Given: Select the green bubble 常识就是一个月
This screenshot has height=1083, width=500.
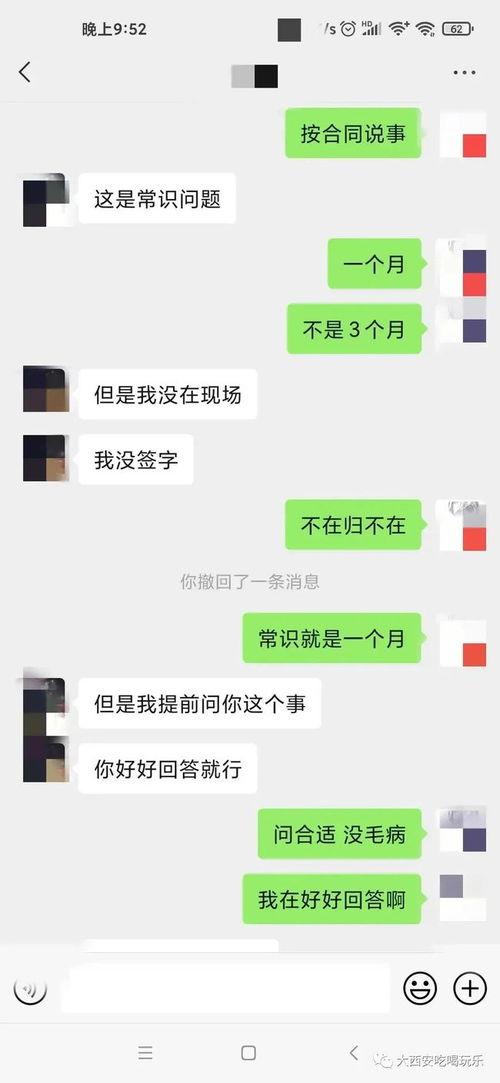Looking at the screenshot, I should tap(331, 638).
